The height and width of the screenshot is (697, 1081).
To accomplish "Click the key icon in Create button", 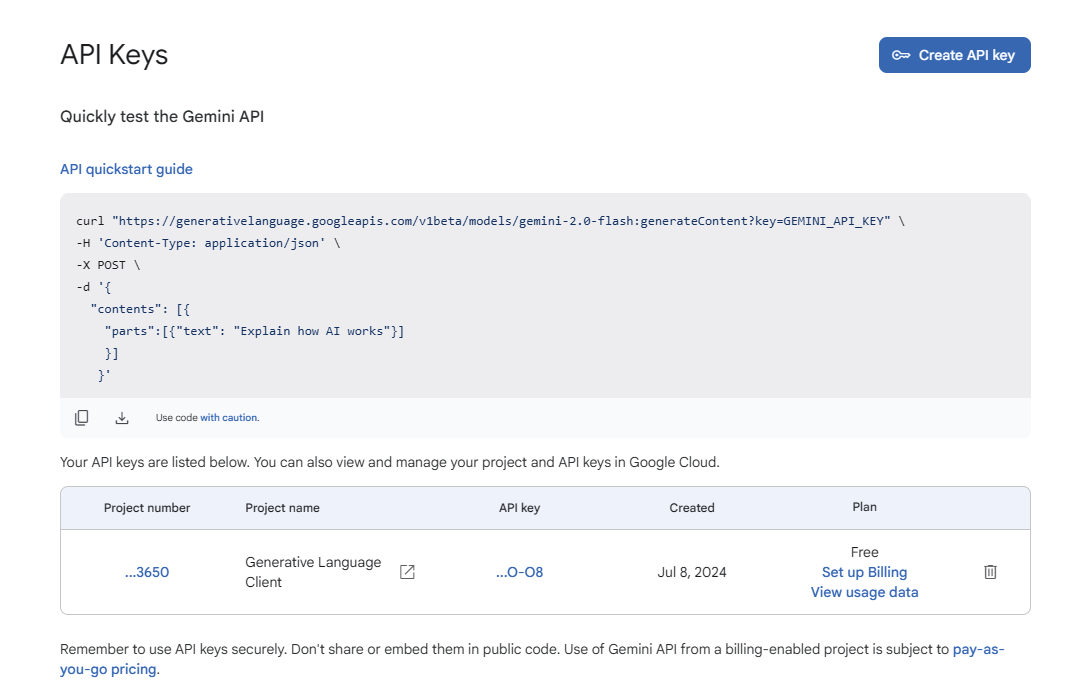I will (x=901, y=55).
